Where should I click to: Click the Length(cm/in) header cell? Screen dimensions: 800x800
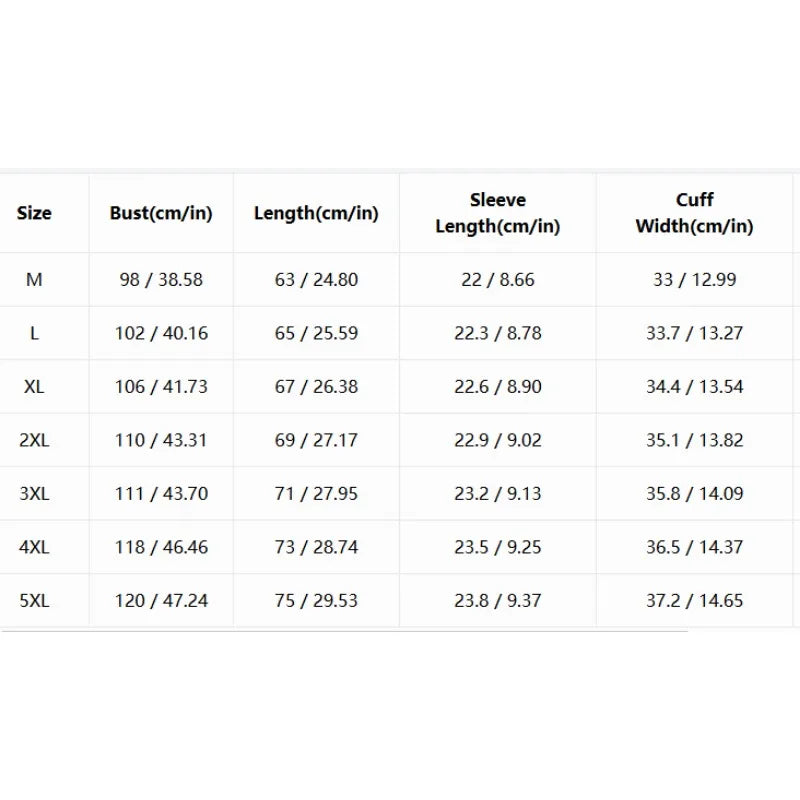tap(316, 213)
